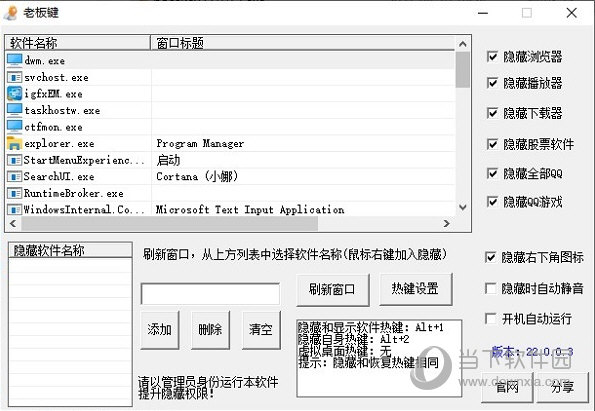The width and height of the screenshot is (595, 411).
Task: Click the list's scroll down arrow
Action: (x=463, y=207)
